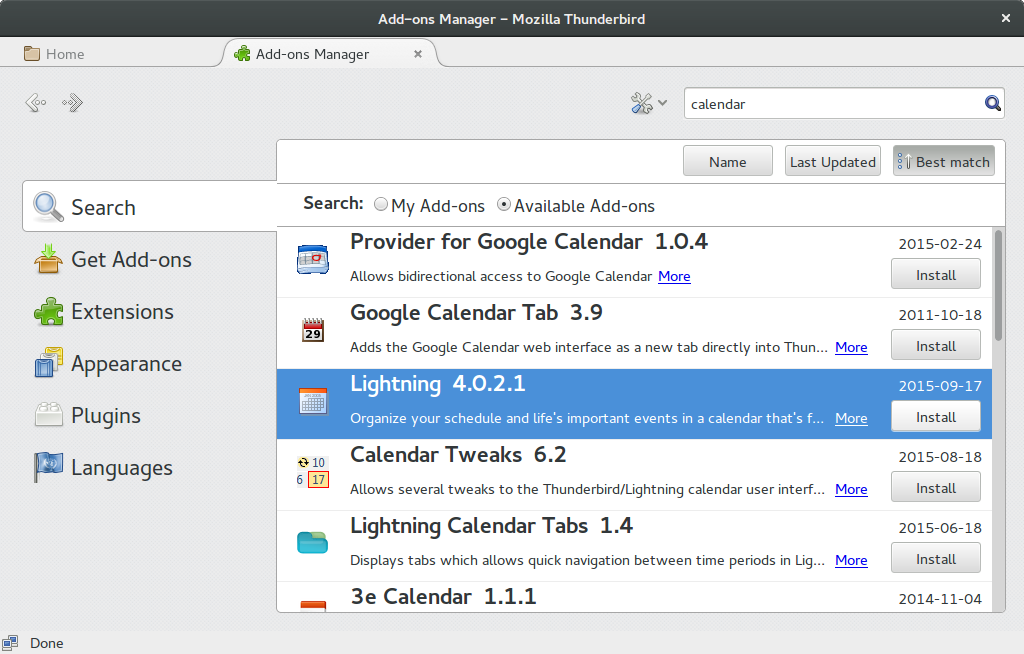The height and width of the screenshot is (654, 1024).
Task: Click the Add-ons Manager tab puzzle icon
Action: (242, 54)
